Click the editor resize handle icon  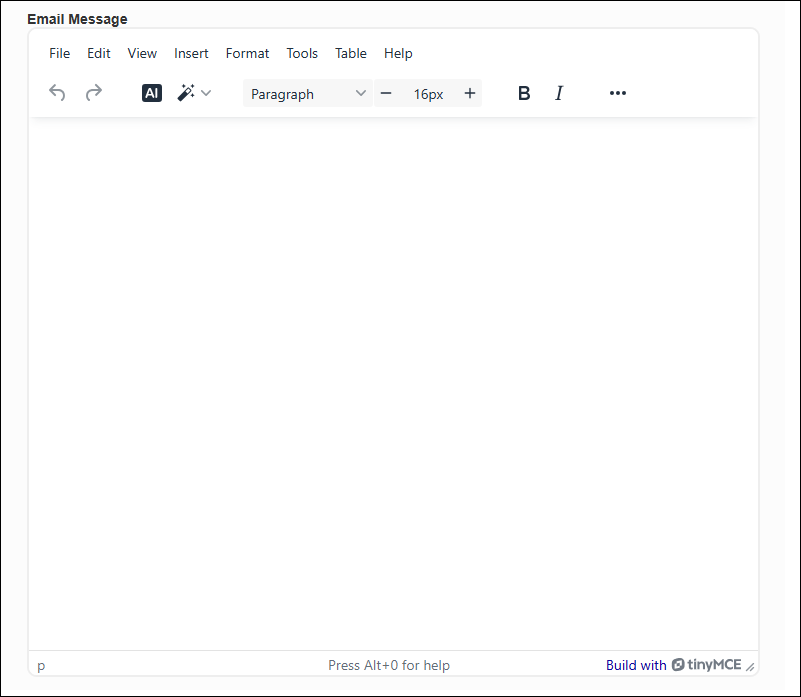coord(750,666)
